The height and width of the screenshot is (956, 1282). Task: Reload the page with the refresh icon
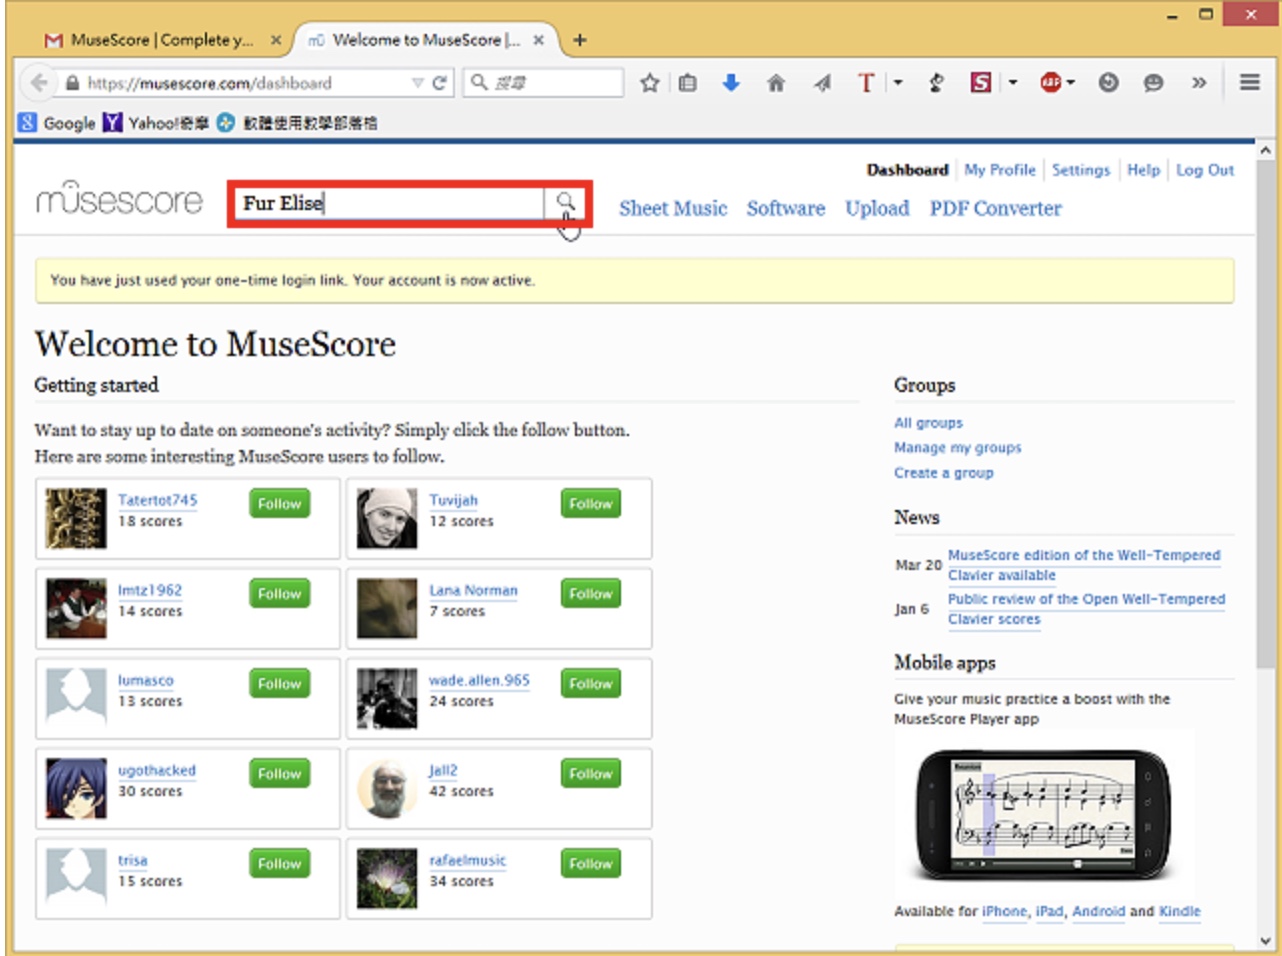pos(438,83)
